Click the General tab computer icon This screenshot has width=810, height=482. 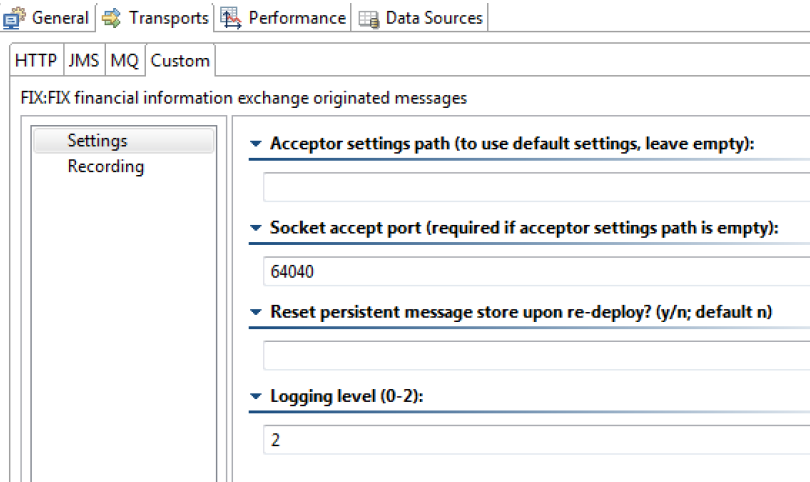(x=14, y=18)
